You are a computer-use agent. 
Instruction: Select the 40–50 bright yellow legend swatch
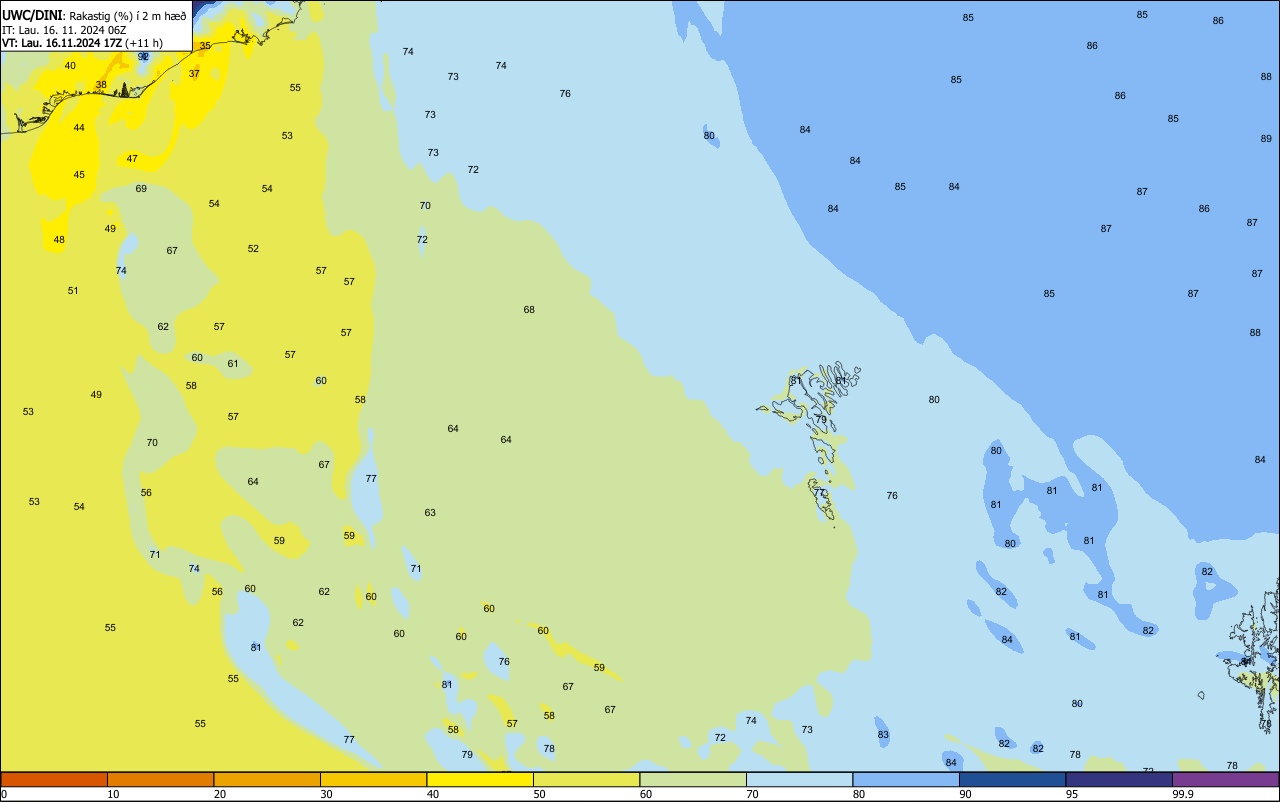[x=480, y=779]
